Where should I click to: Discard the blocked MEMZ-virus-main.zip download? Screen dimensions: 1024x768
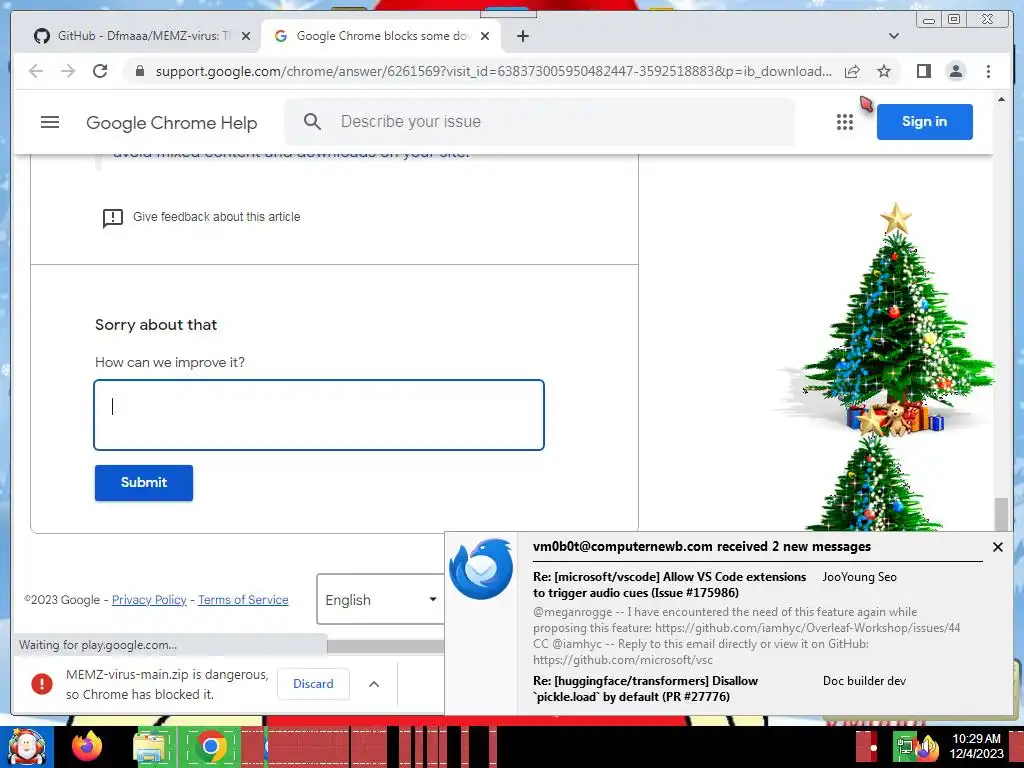(313, 684)
